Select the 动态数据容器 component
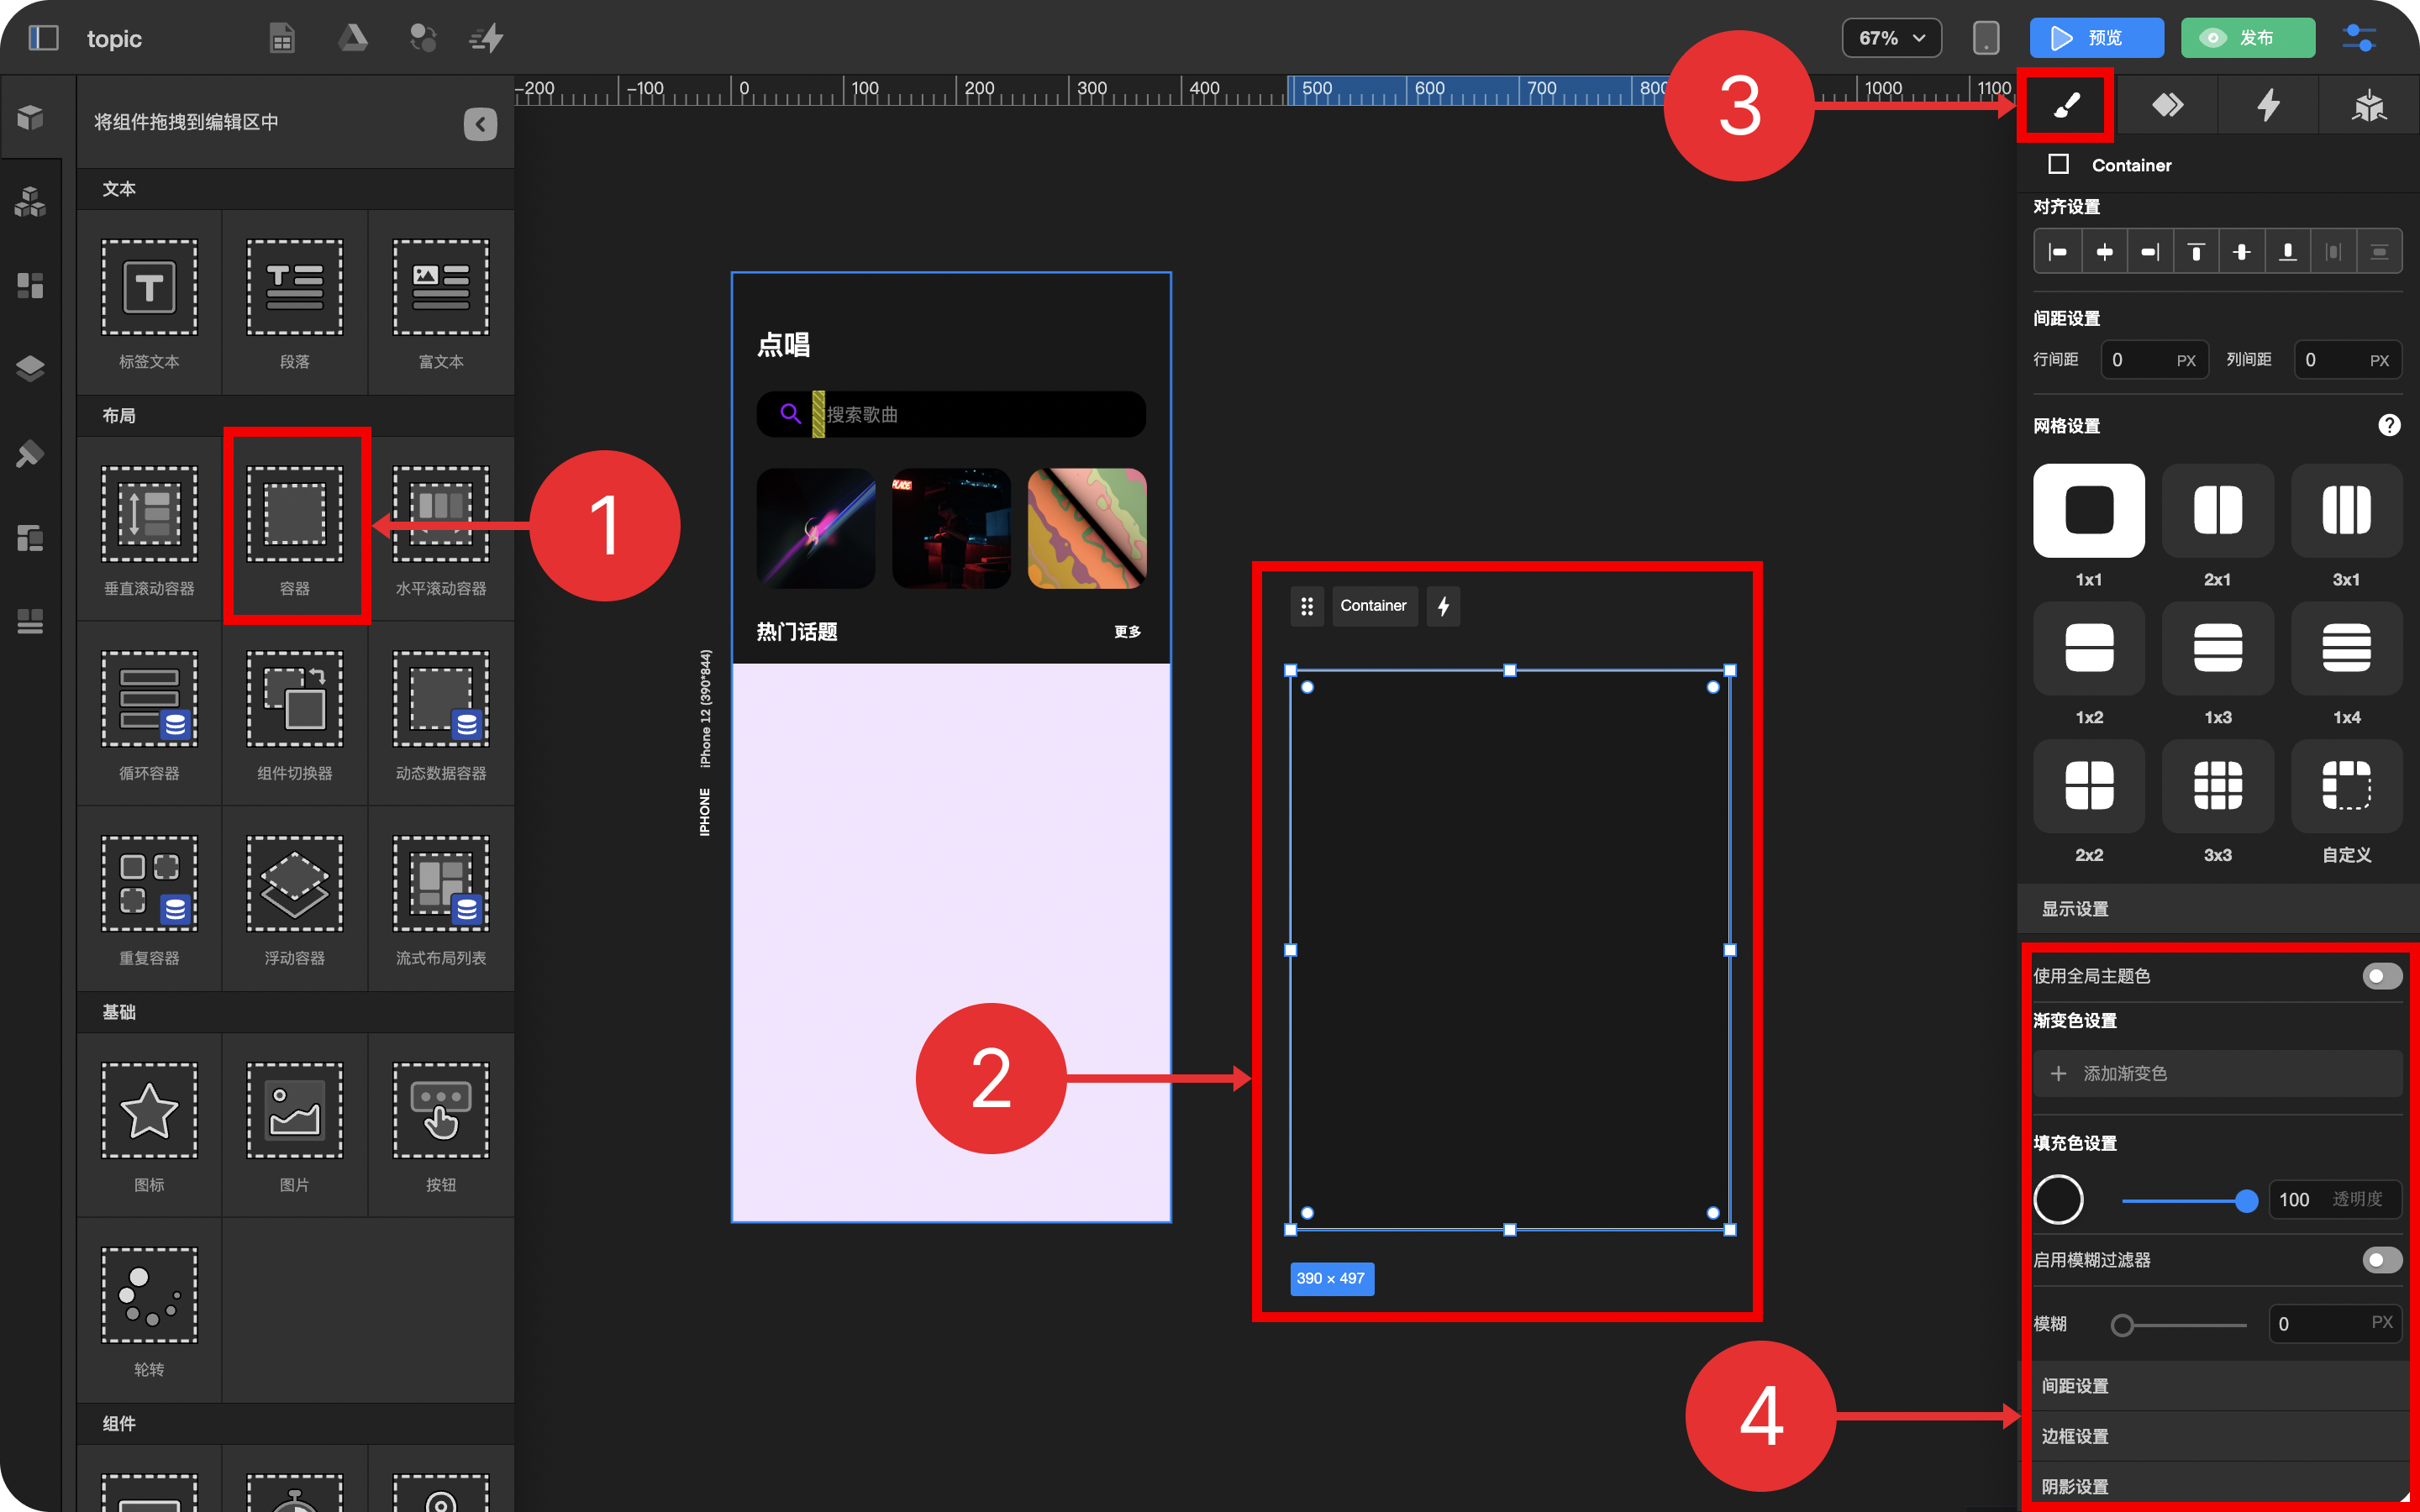The width and height of the screenshot is (2420, 1512). [x=441, y=714]
